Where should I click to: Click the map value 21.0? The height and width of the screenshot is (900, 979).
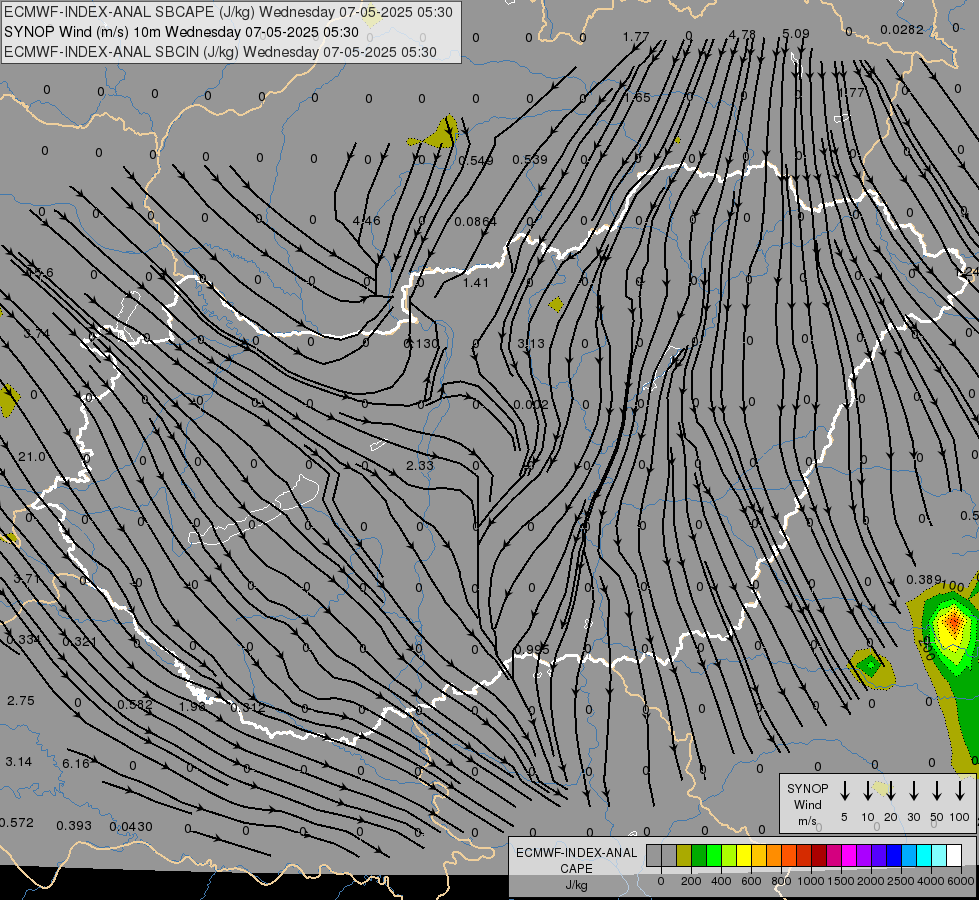point(31,457)
